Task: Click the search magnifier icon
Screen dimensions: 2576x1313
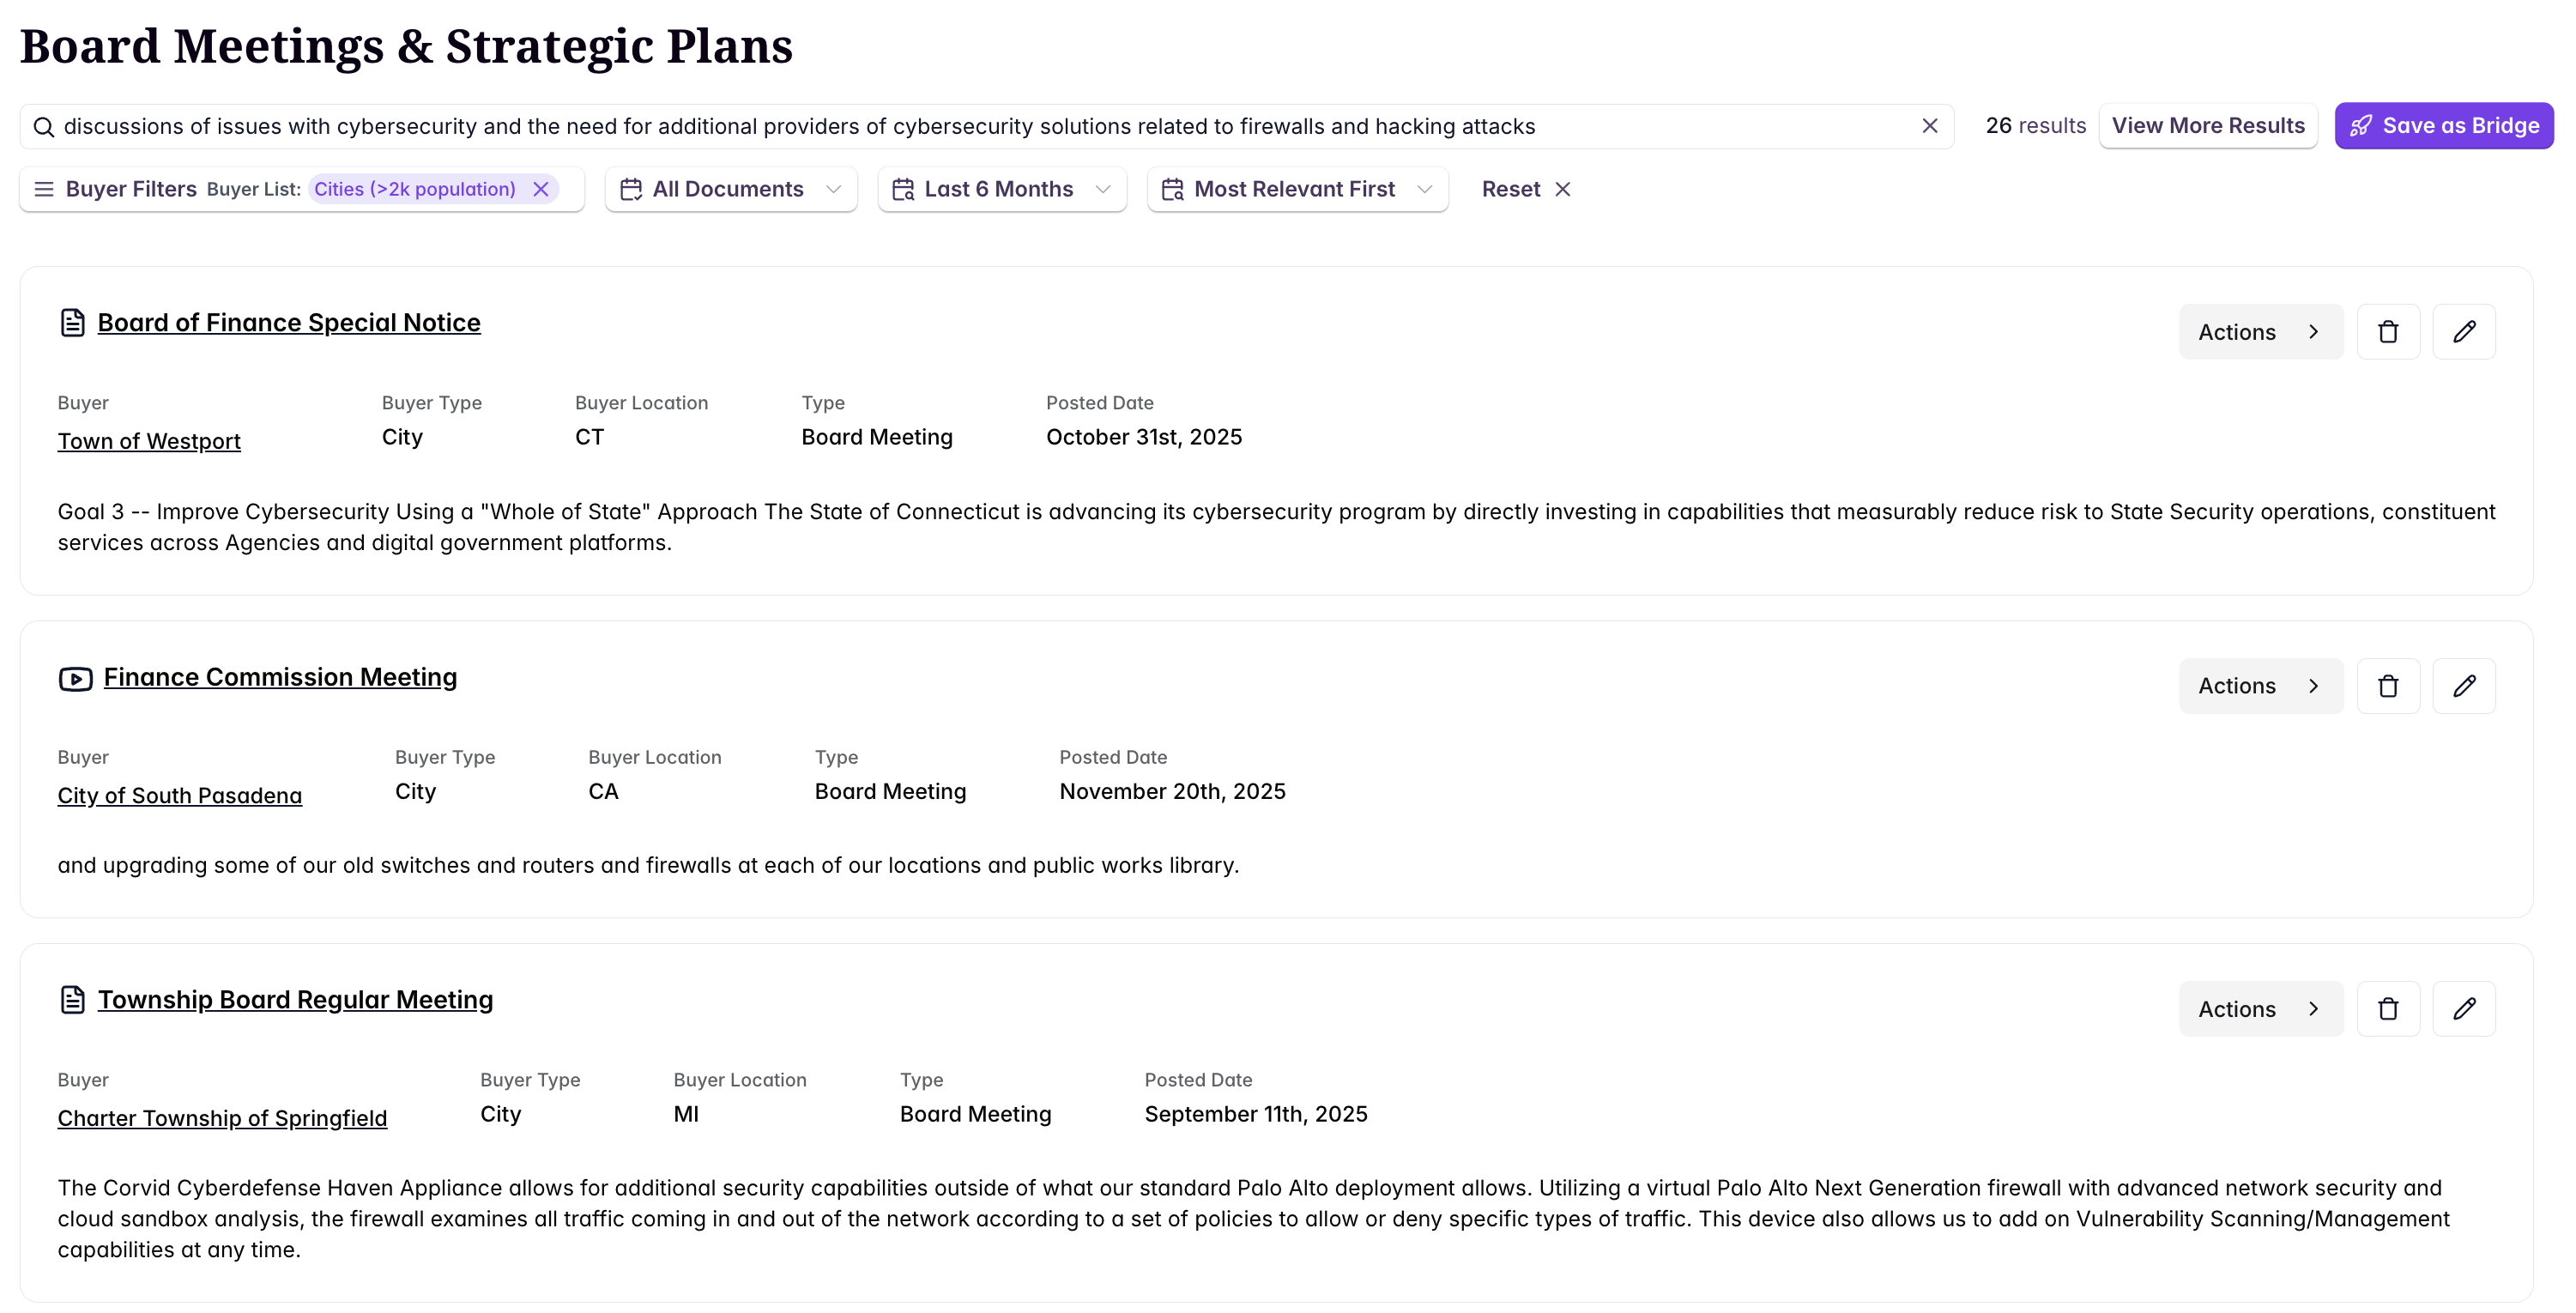Action: click(45, 126)
